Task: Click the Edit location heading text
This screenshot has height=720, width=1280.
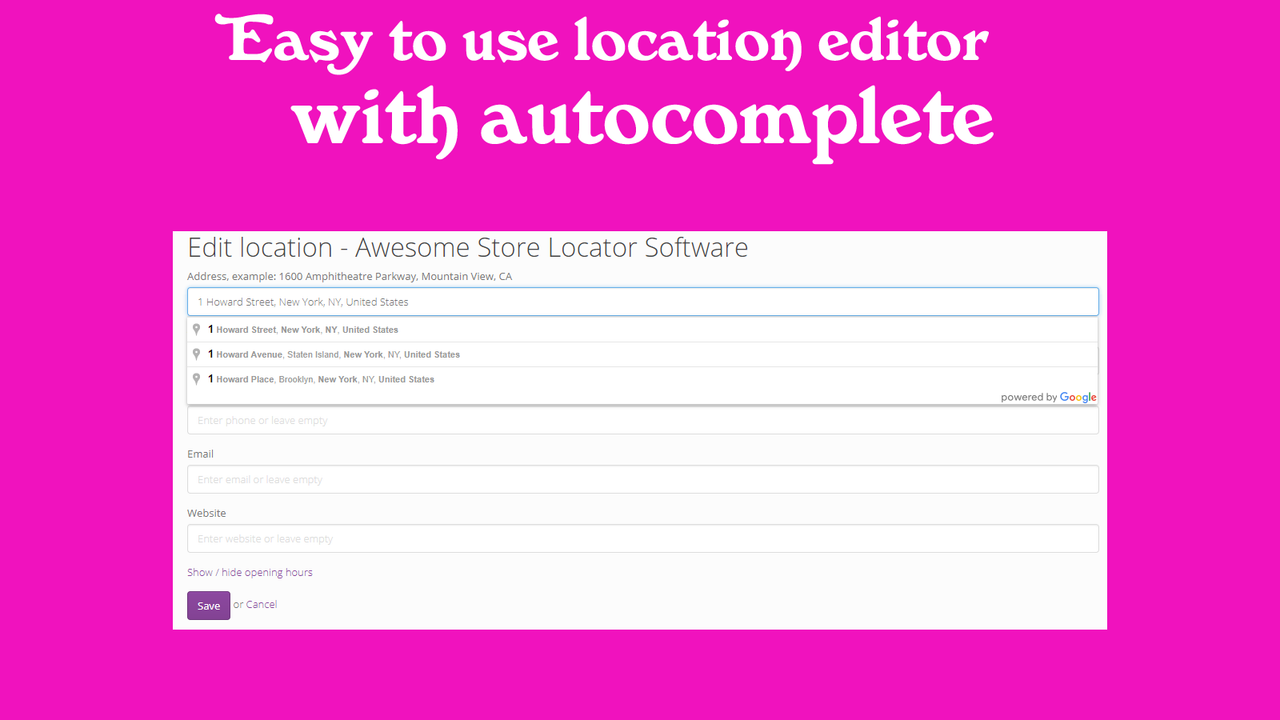Action: click(x=466, y=247)
